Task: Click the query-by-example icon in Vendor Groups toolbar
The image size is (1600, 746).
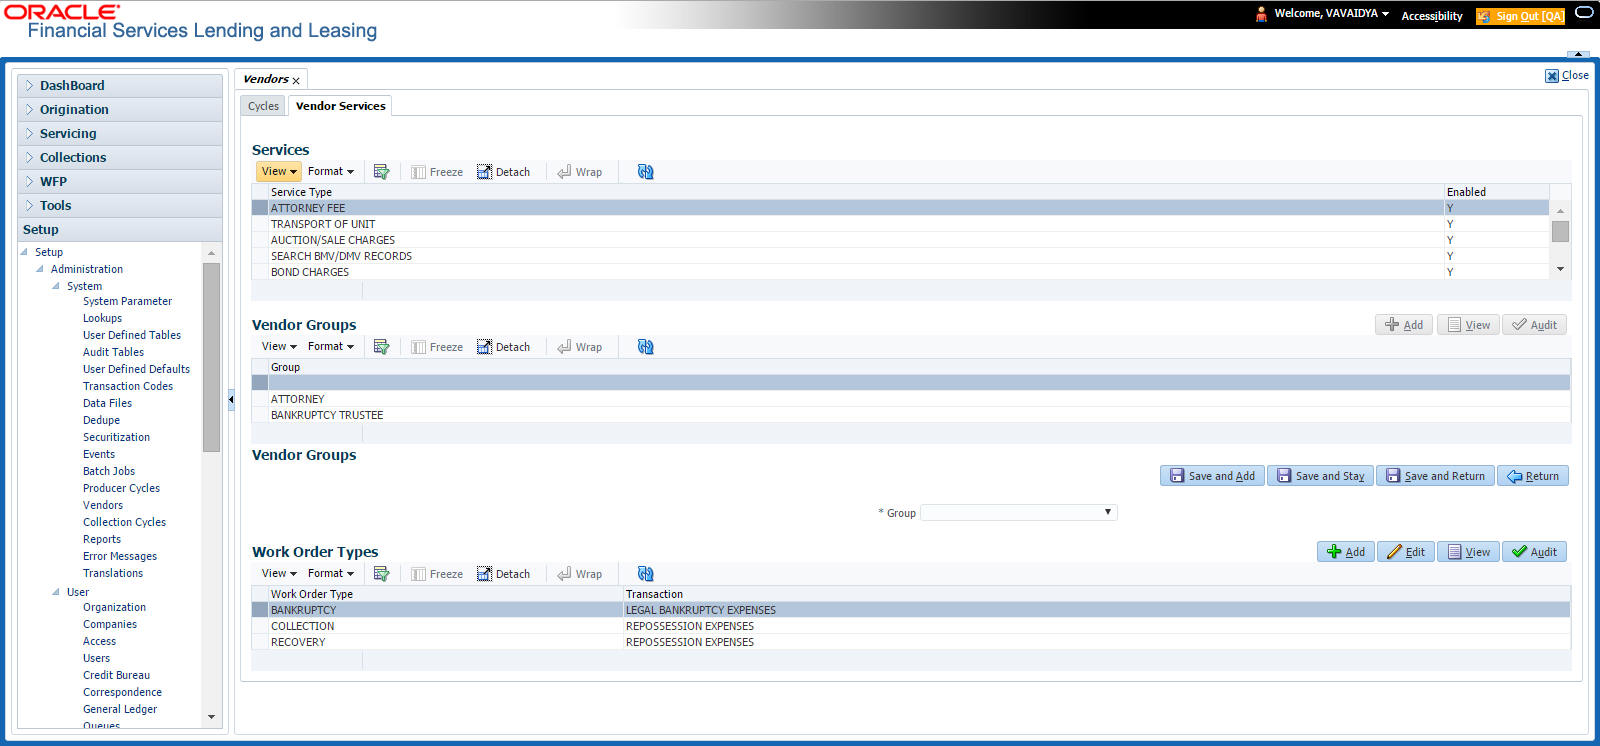Action: (381, 347)
